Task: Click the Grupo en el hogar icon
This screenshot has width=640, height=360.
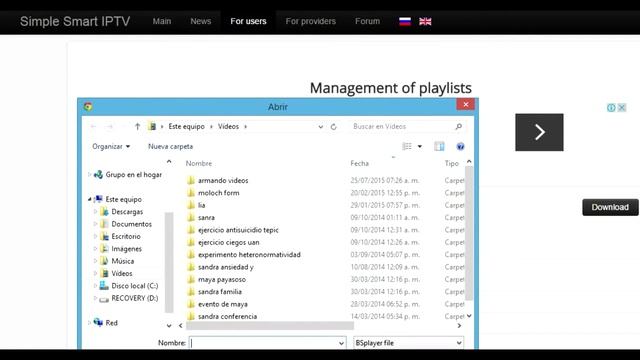Action: [x=98, y=175]
